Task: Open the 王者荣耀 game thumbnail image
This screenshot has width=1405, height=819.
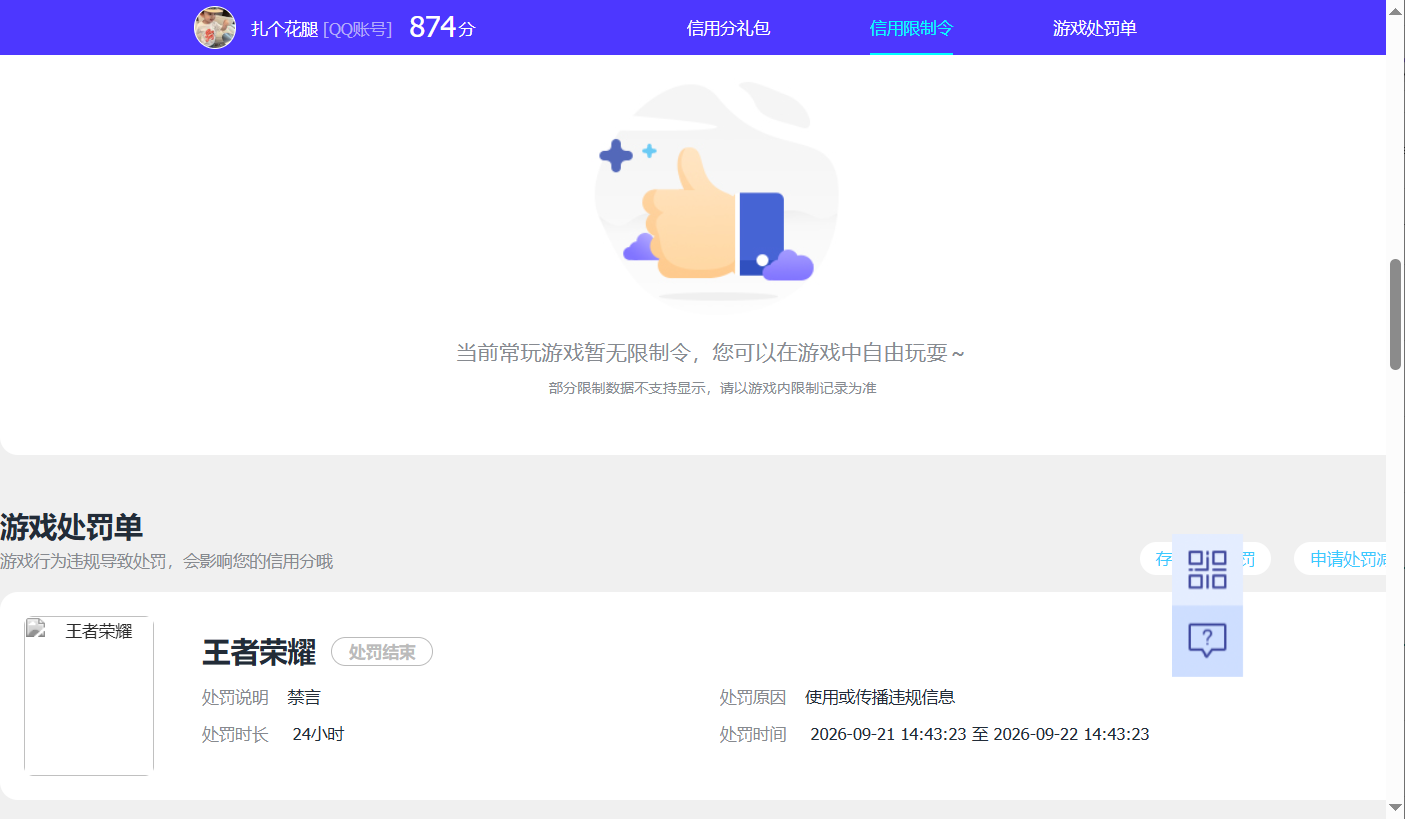Action: click(x=89, y=696)
